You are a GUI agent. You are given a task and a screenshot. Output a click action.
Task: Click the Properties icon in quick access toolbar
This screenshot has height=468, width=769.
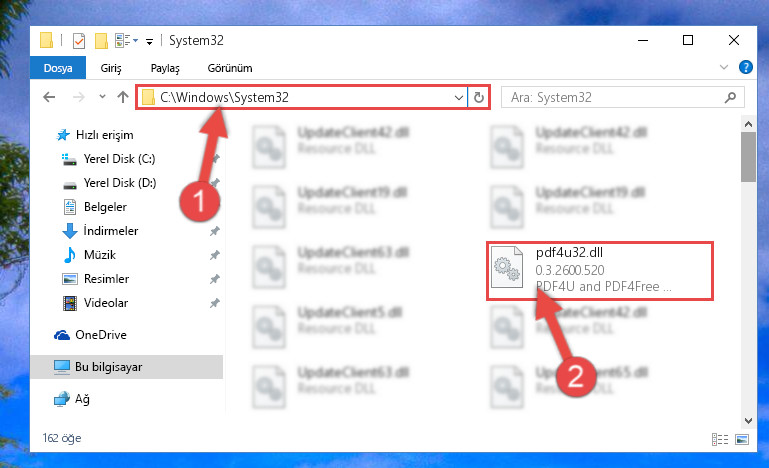click(x=78, y=41)
